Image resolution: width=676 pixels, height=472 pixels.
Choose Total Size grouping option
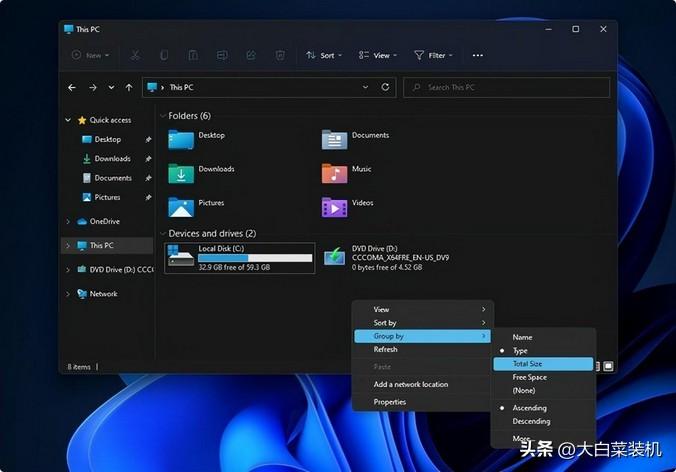coord(543,364)
